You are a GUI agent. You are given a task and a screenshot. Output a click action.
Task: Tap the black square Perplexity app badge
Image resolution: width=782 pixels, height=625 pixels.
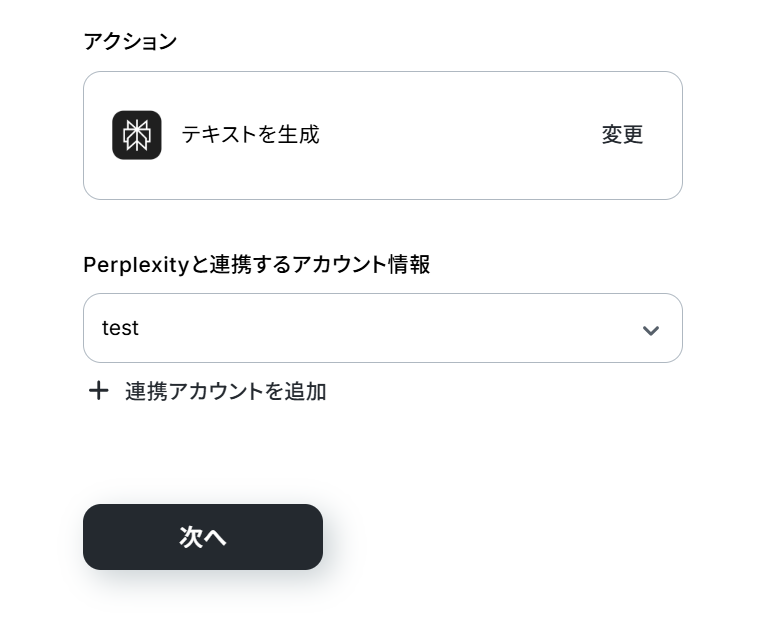[x=137, y=135]
